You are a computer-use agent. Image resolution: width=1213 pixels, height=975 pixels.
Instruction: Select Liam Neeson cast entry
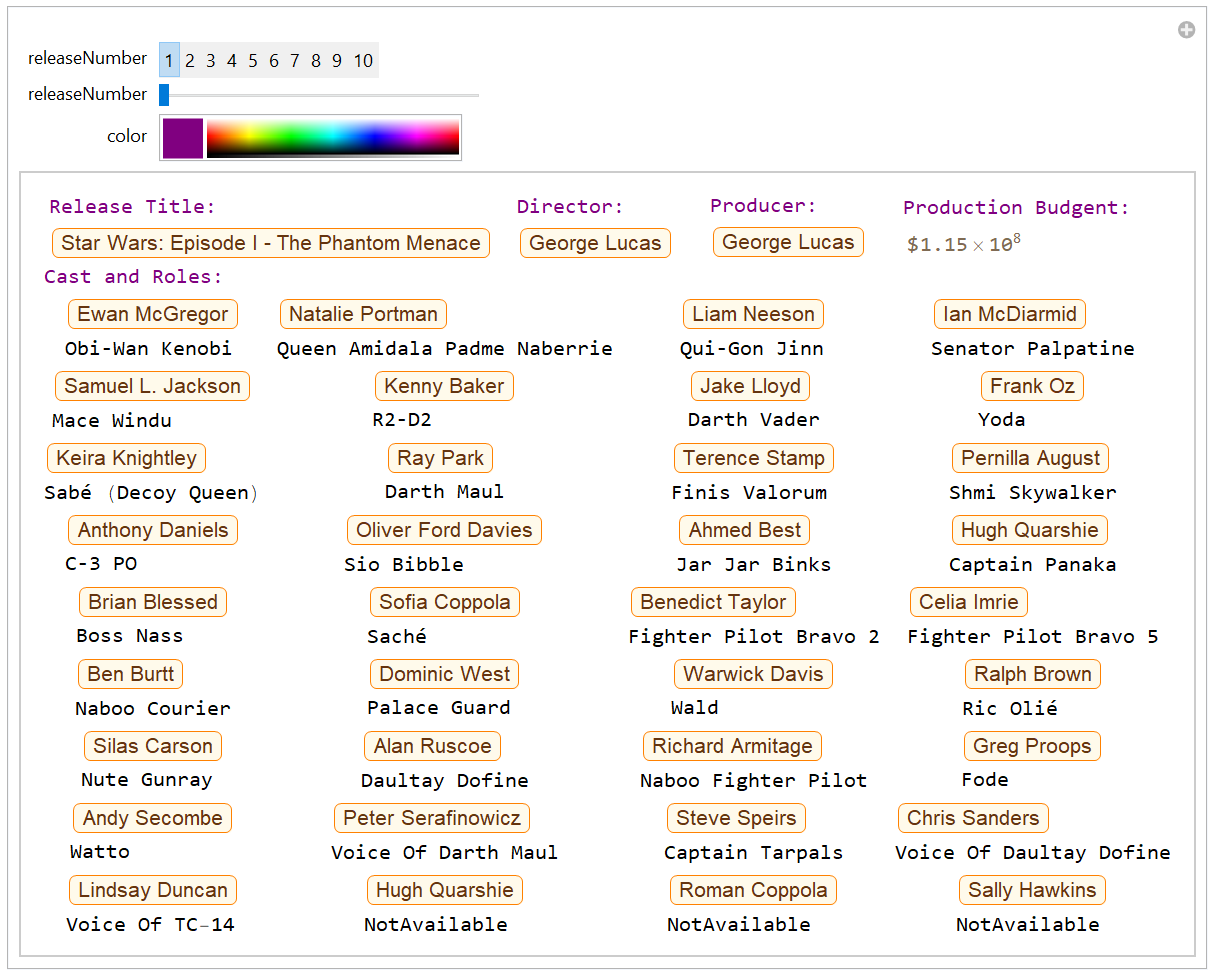coord(753,314)
